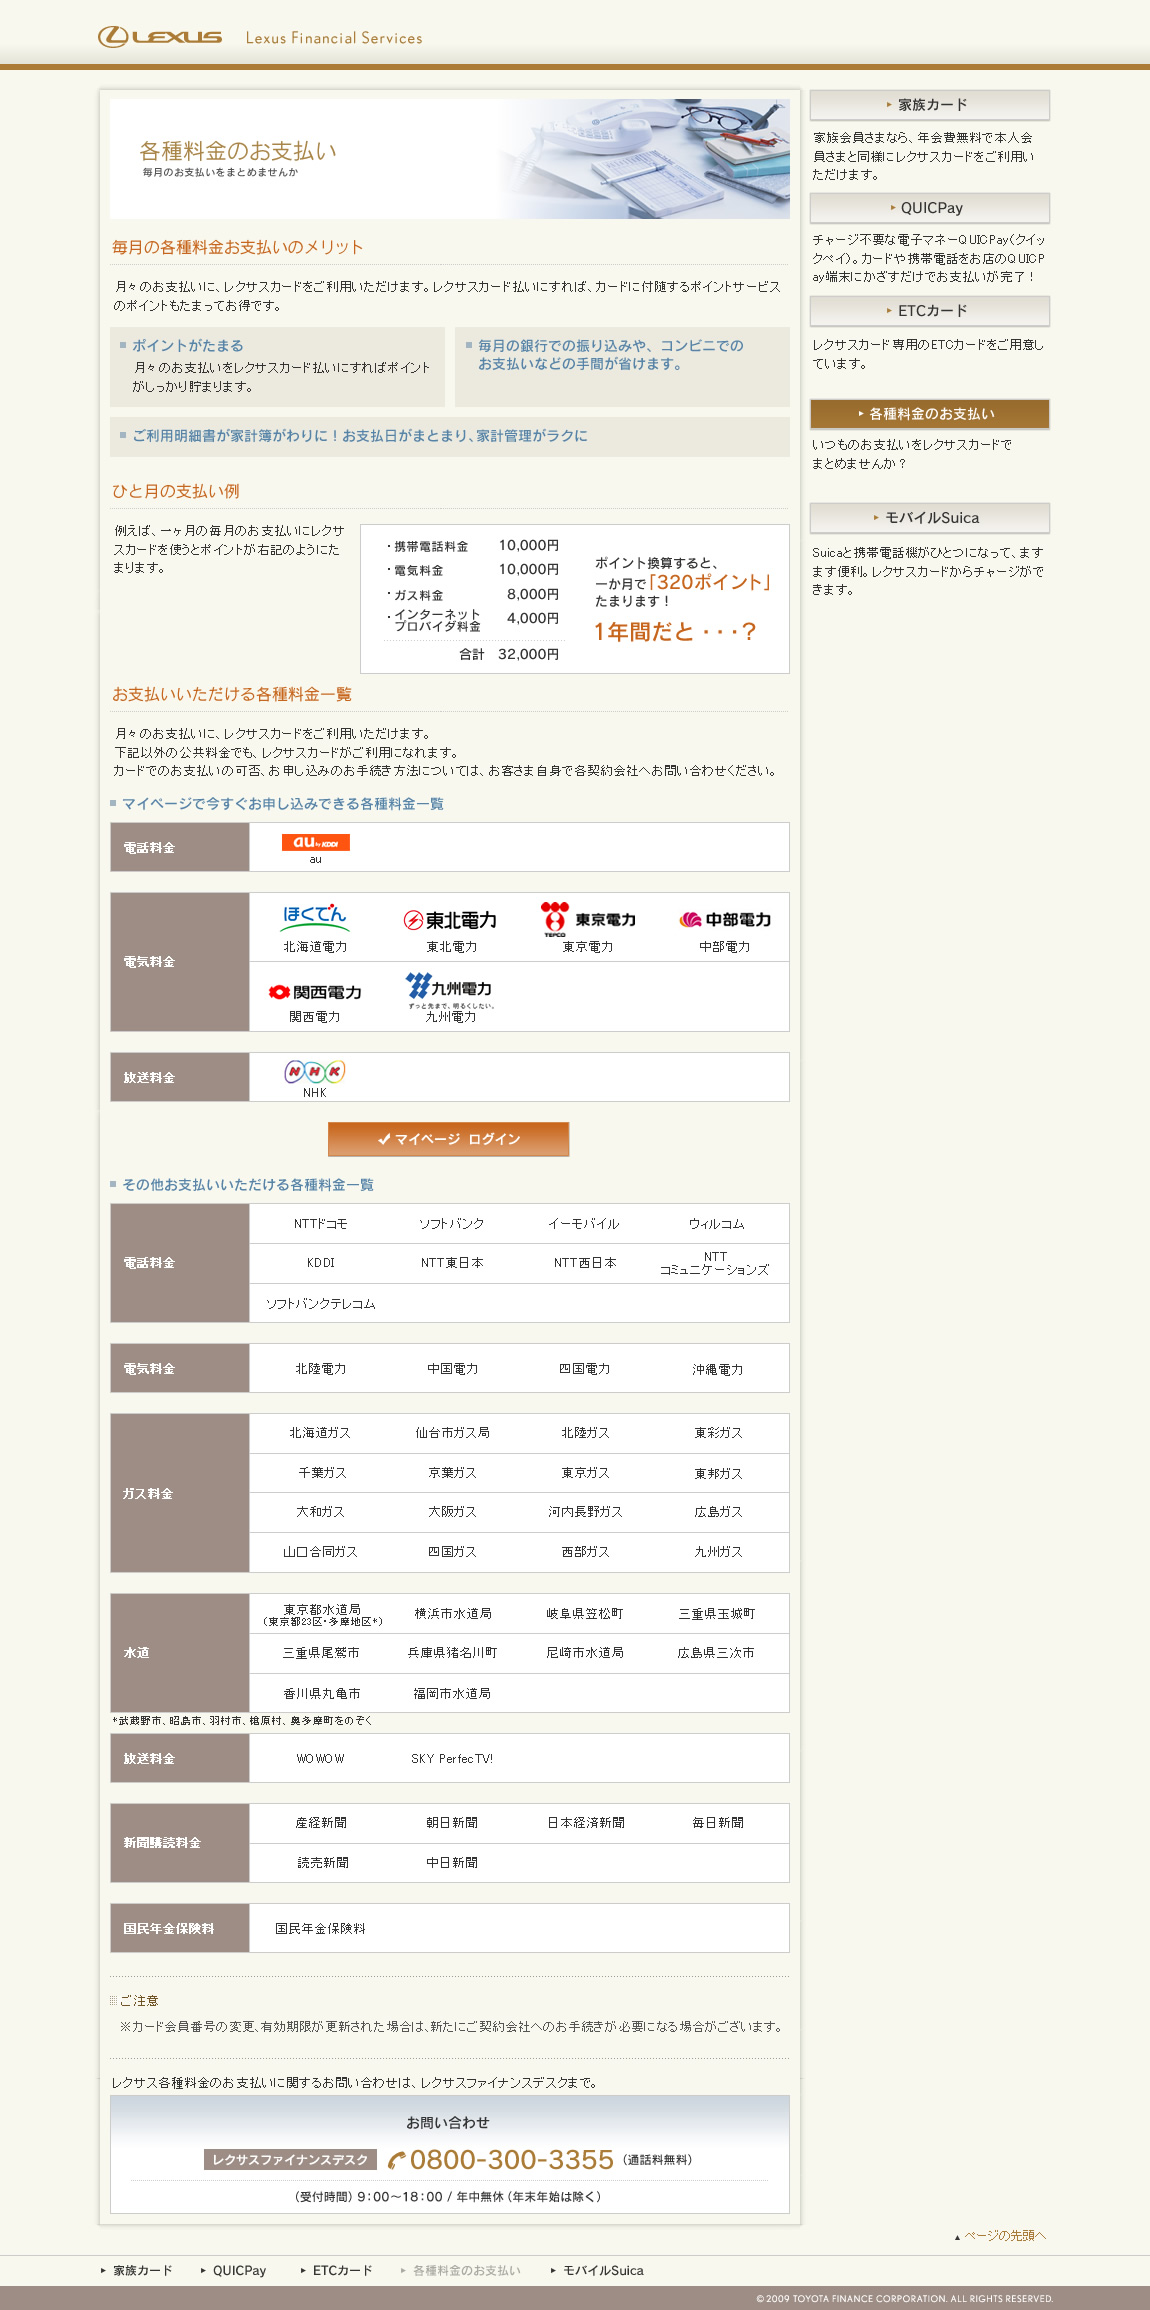This screenshot has height=2310, width=1150.
Task: Open ETCカード sidebar item
Action: [x=929, y=311]
